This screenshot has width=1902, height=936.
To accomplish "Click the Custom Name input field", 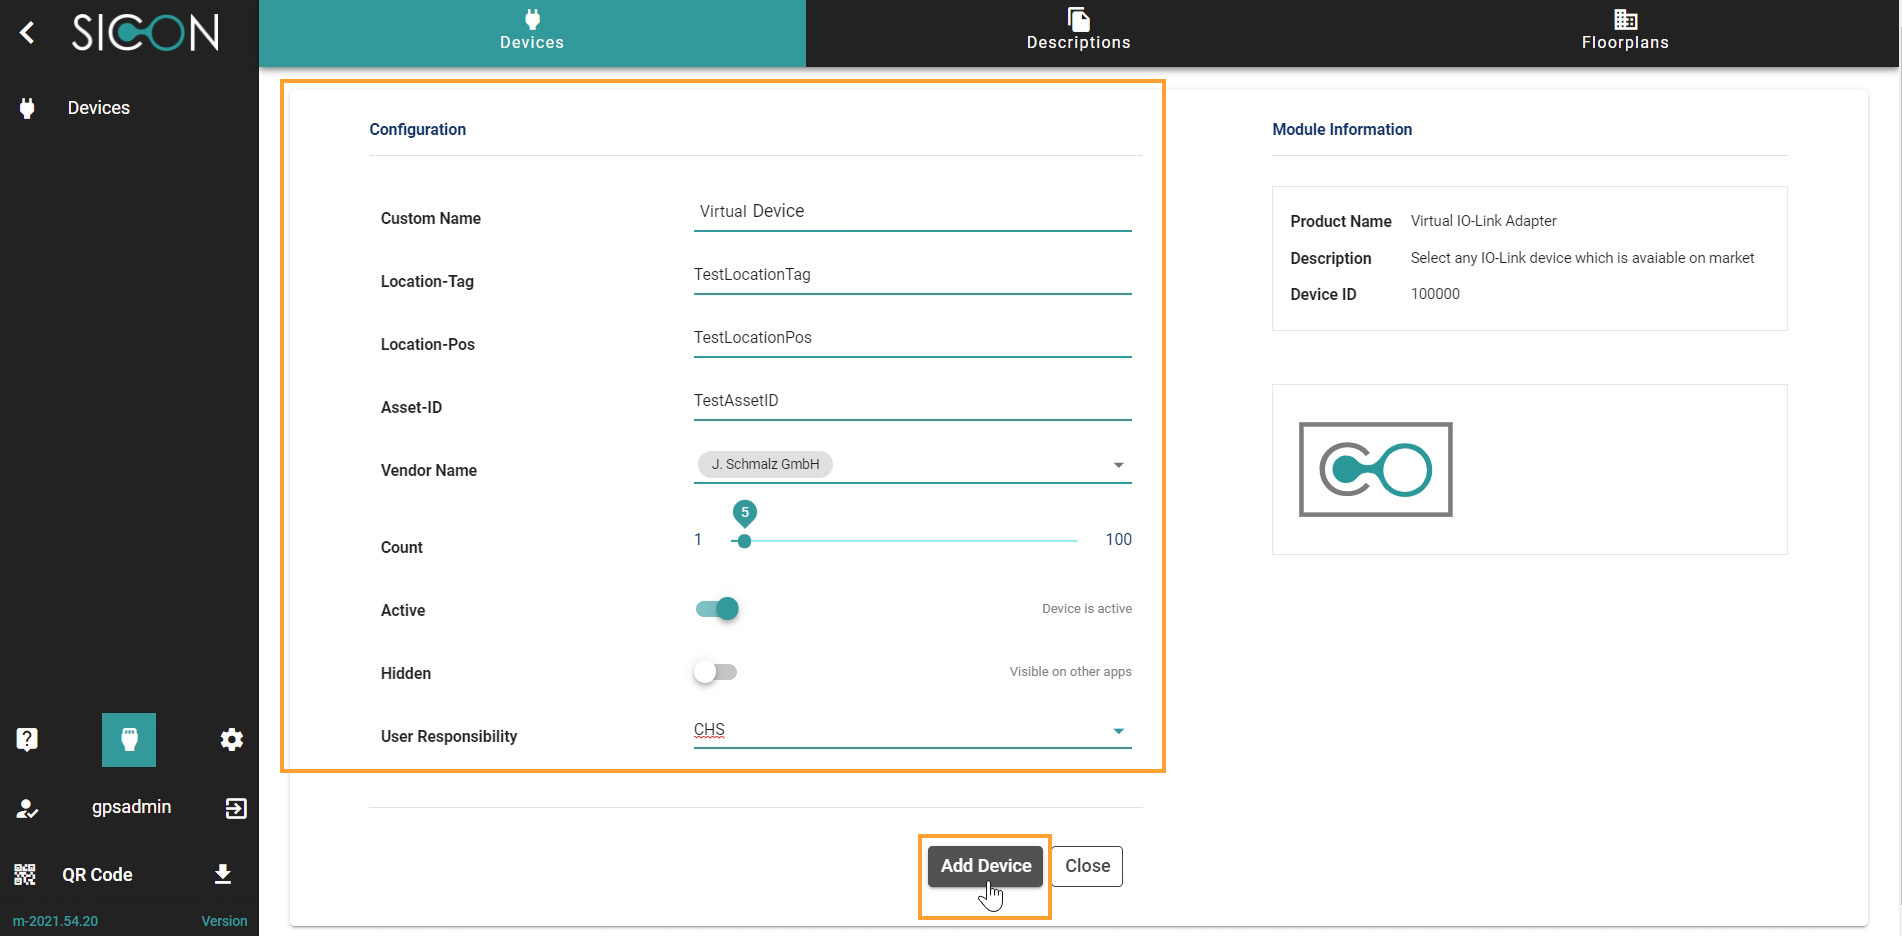I will point(912,212).
